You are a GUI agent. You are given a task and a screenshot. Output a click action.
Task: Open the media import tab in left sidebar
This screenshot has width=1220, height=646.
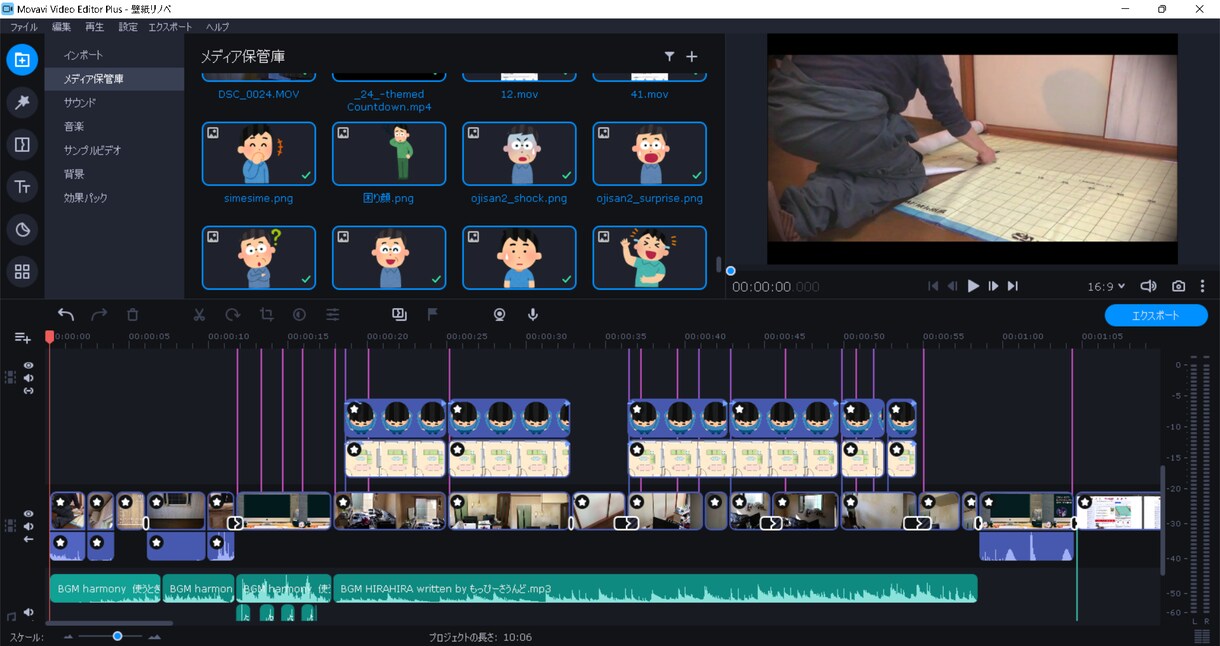[22, 59]
